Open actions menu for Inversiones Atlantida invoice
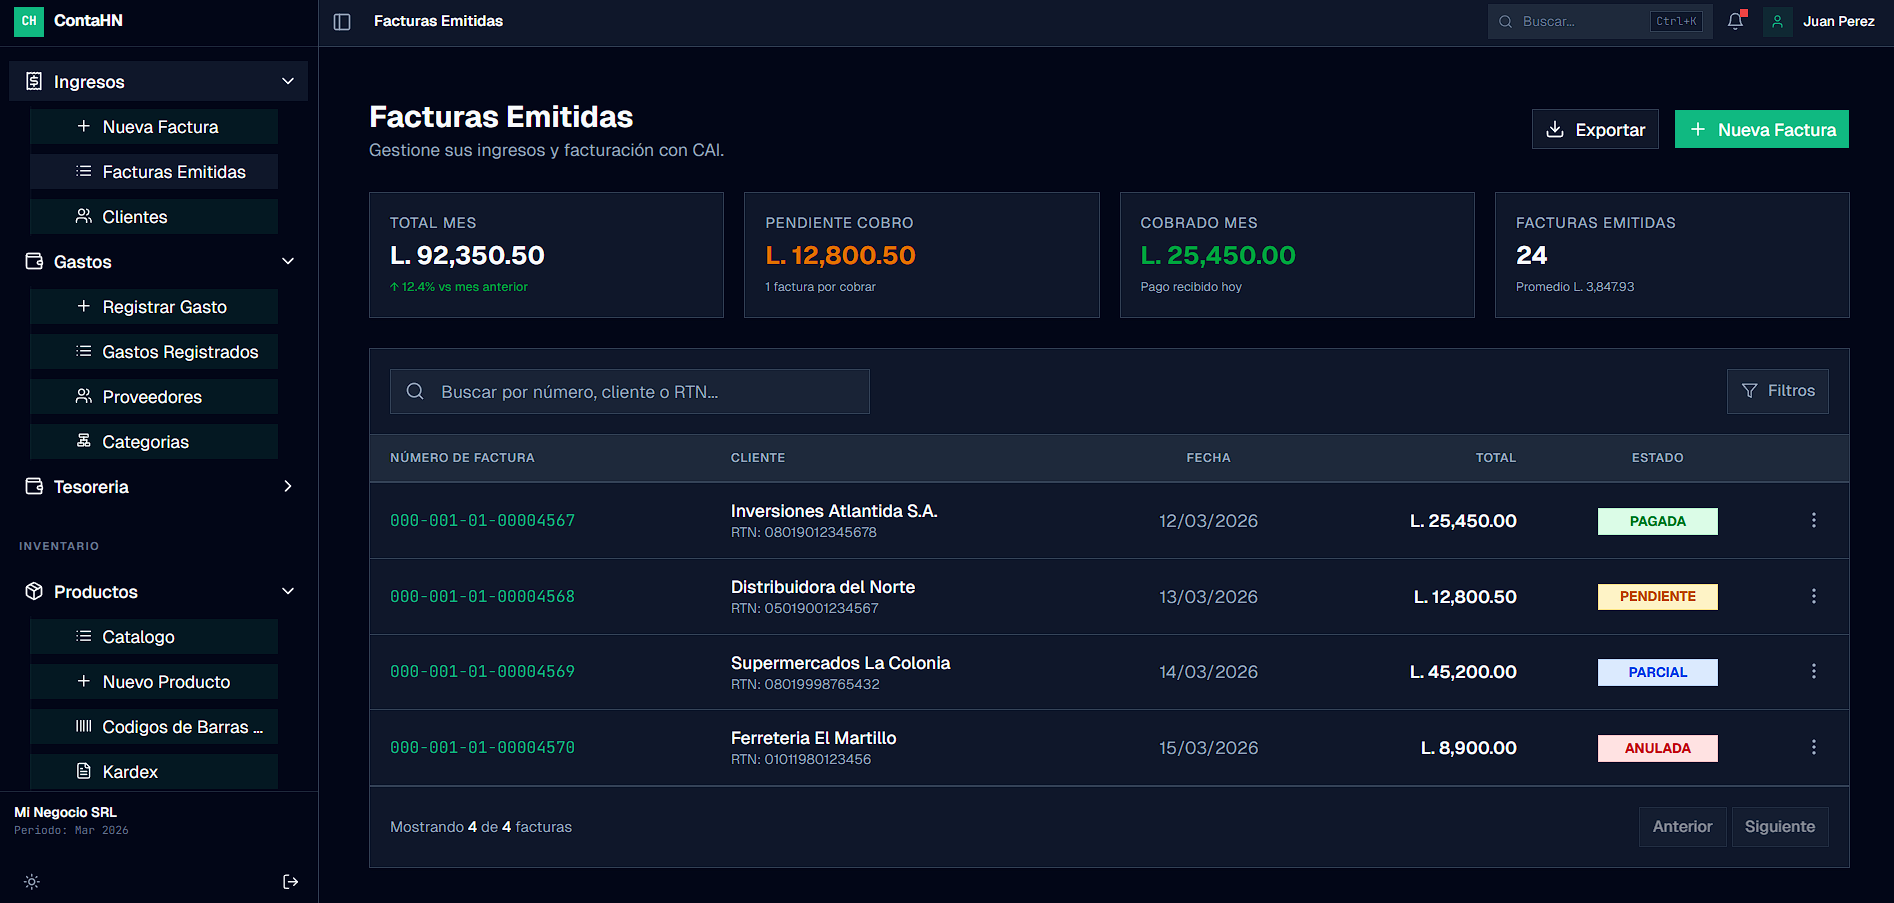The image size is (1894, 903). 1813,521
